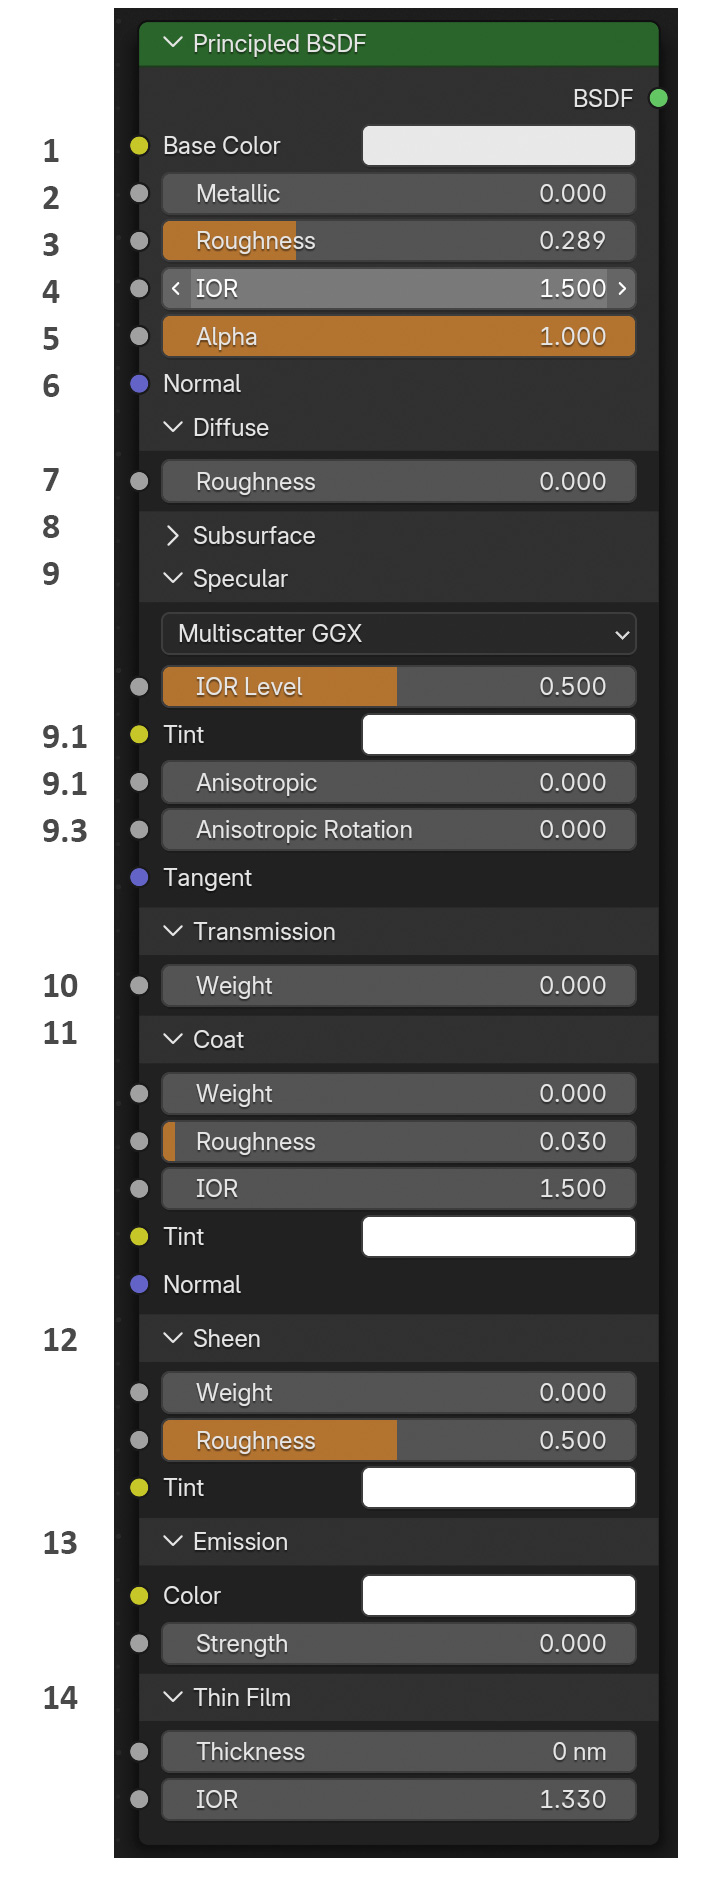This screenshot has width=710, height=1878.
Task: Click the purple Tangent input socket
Action: point(140,878)
